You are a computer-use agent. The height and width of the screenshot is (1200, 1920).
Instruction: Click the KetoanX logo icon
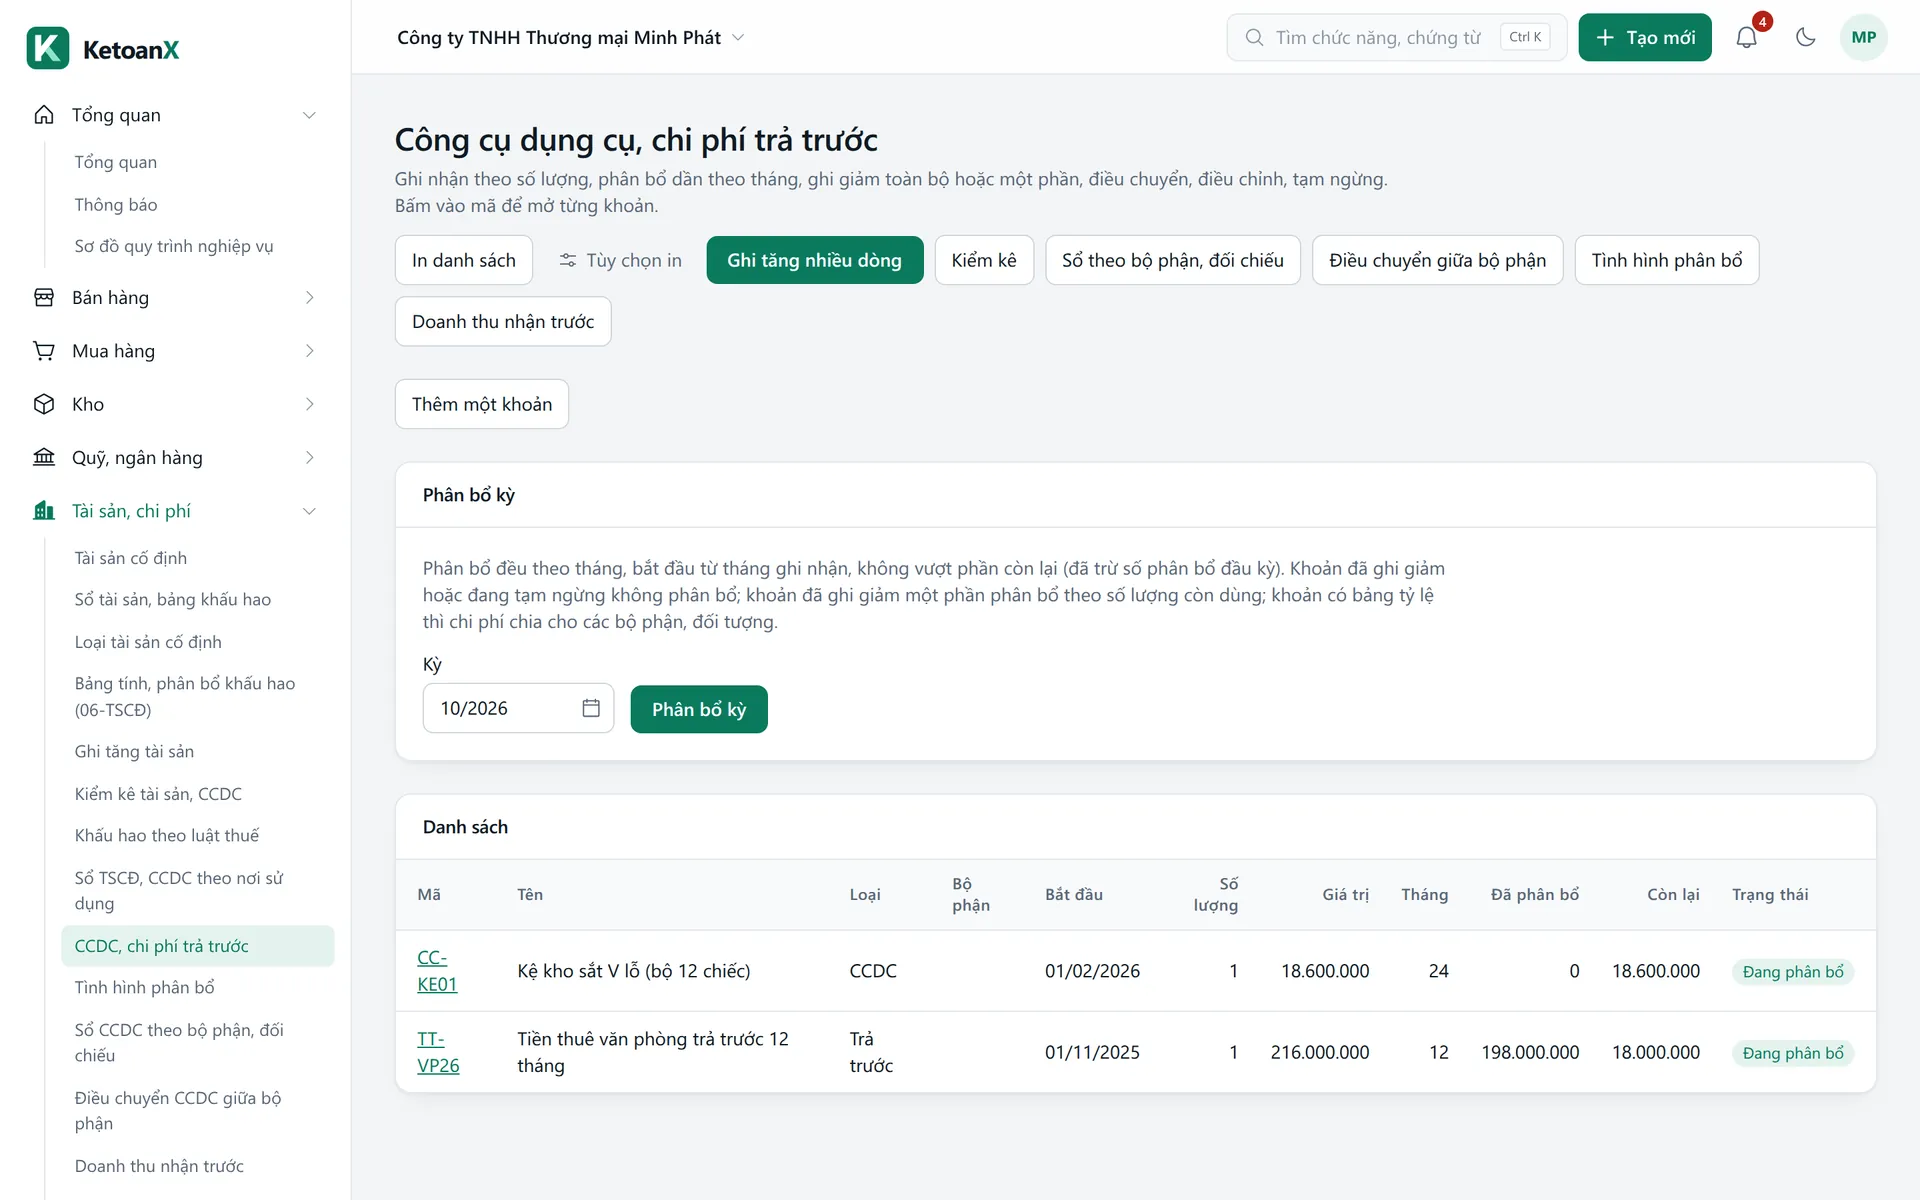pos(48,48)
